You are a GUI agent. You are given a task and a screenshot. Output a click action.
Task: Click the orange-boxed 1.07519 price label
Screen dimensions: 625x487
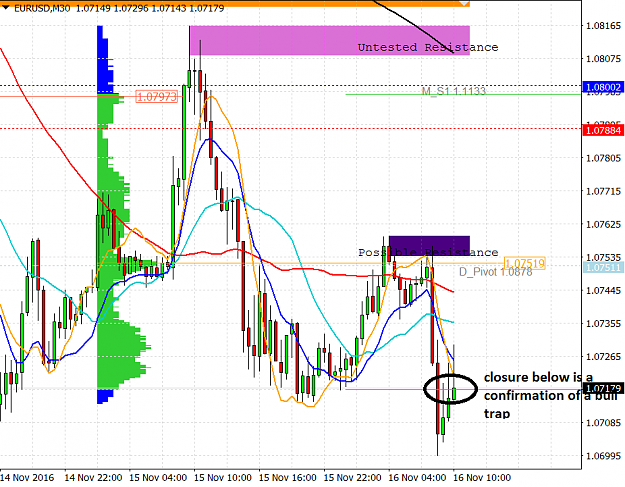pyautogui.click(x=525, y=263)
